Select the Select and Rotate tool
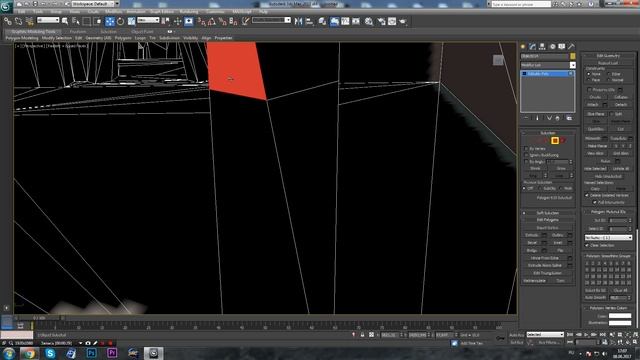This screenshot has height=360, width=640. pyautogui.click(x=120, y=21)
